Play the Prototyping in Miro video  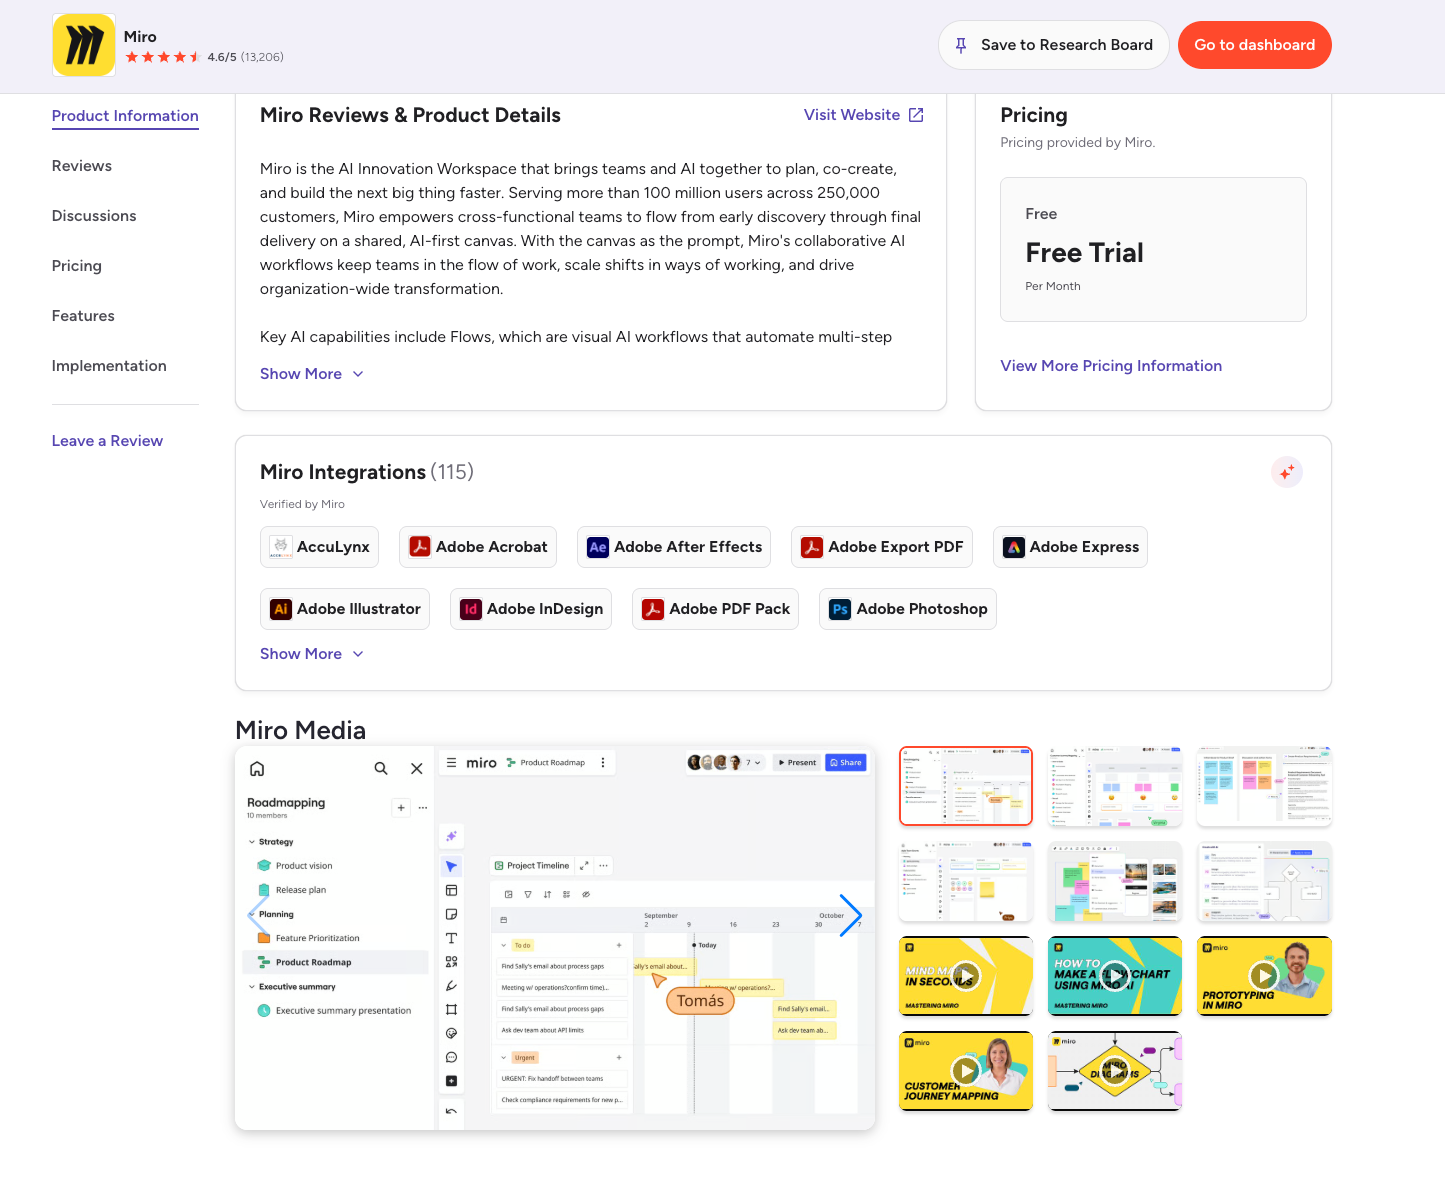click(x=1264, y=975)
